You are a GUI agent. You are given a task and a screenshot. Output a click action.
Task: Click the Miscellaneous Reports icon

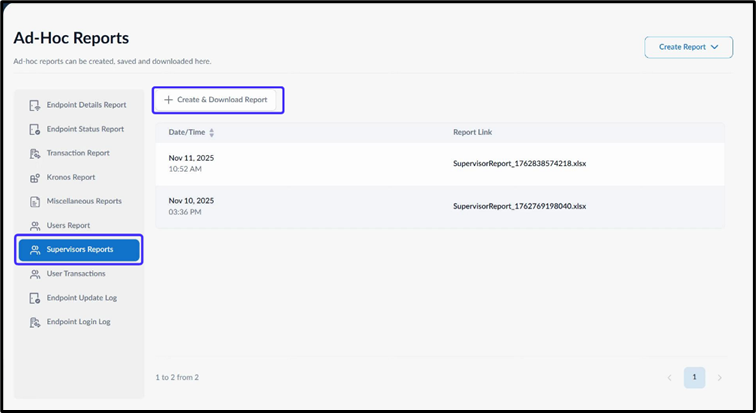click(x=35, y=202)
